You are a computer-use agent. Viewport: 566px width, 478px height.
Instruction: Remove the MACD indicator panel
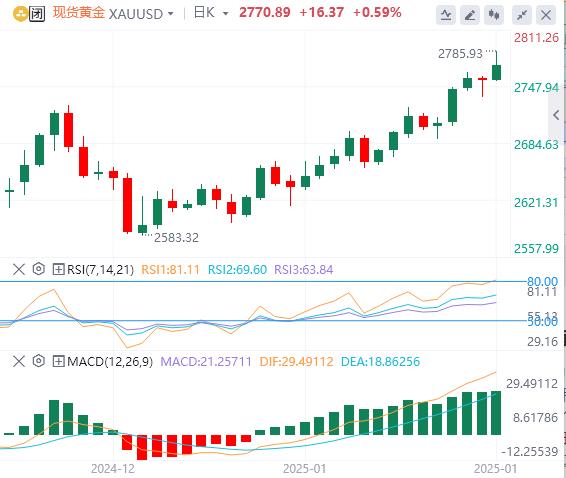(19, 361)
